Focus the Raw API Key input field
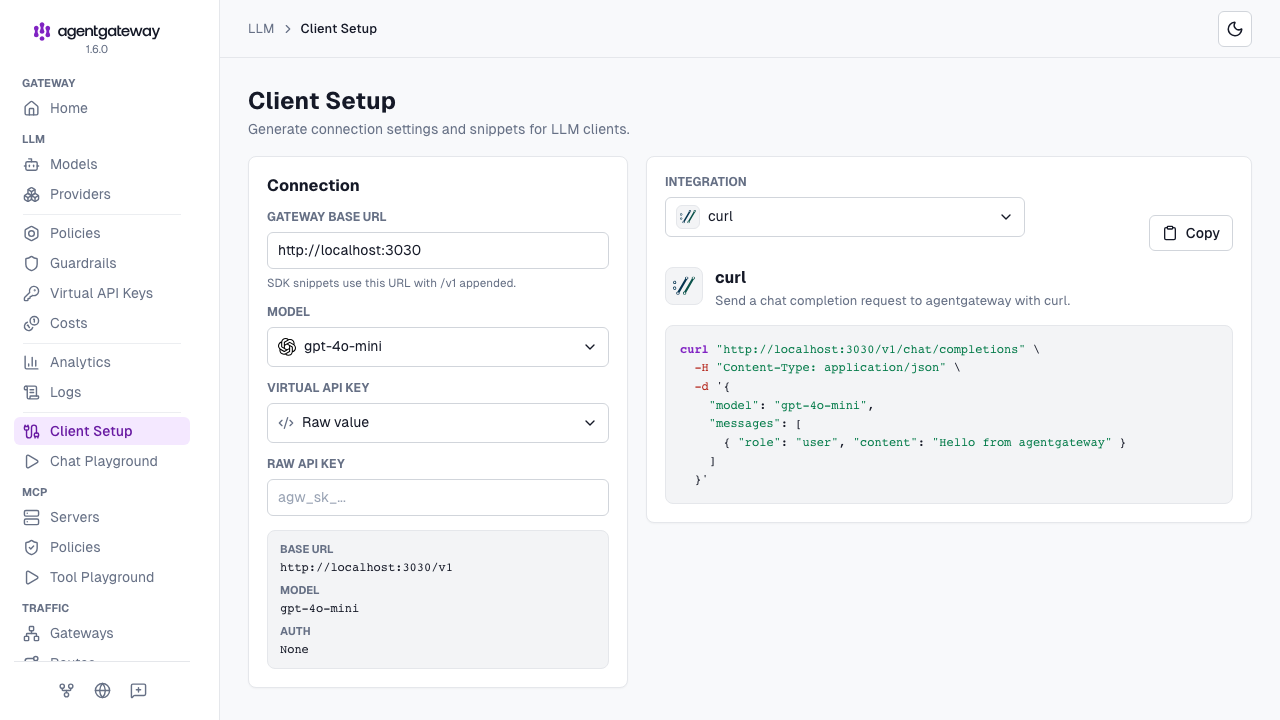Screen dimensions: 1280x720 (x=438, y=498)
